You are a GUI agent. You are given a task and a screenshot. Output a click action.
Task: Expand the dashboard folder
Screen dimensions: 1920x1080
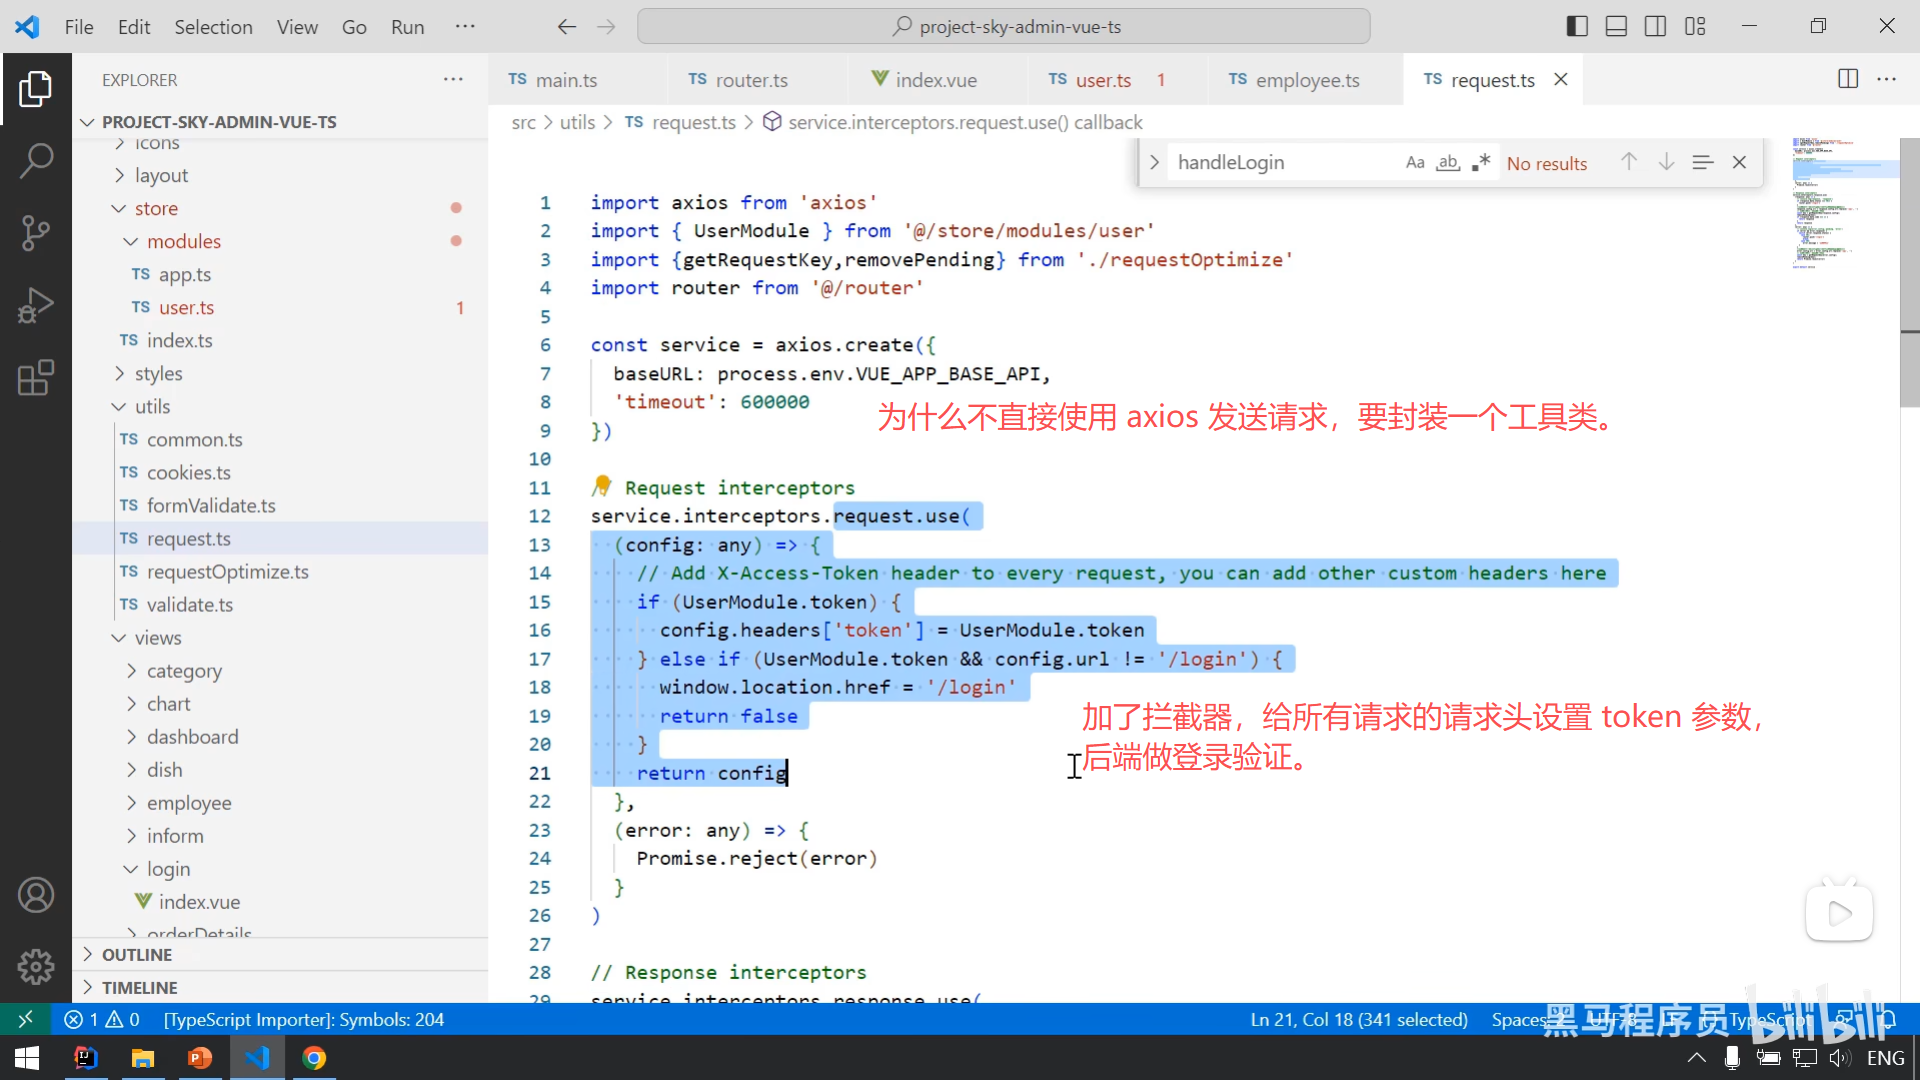[192, 737]
